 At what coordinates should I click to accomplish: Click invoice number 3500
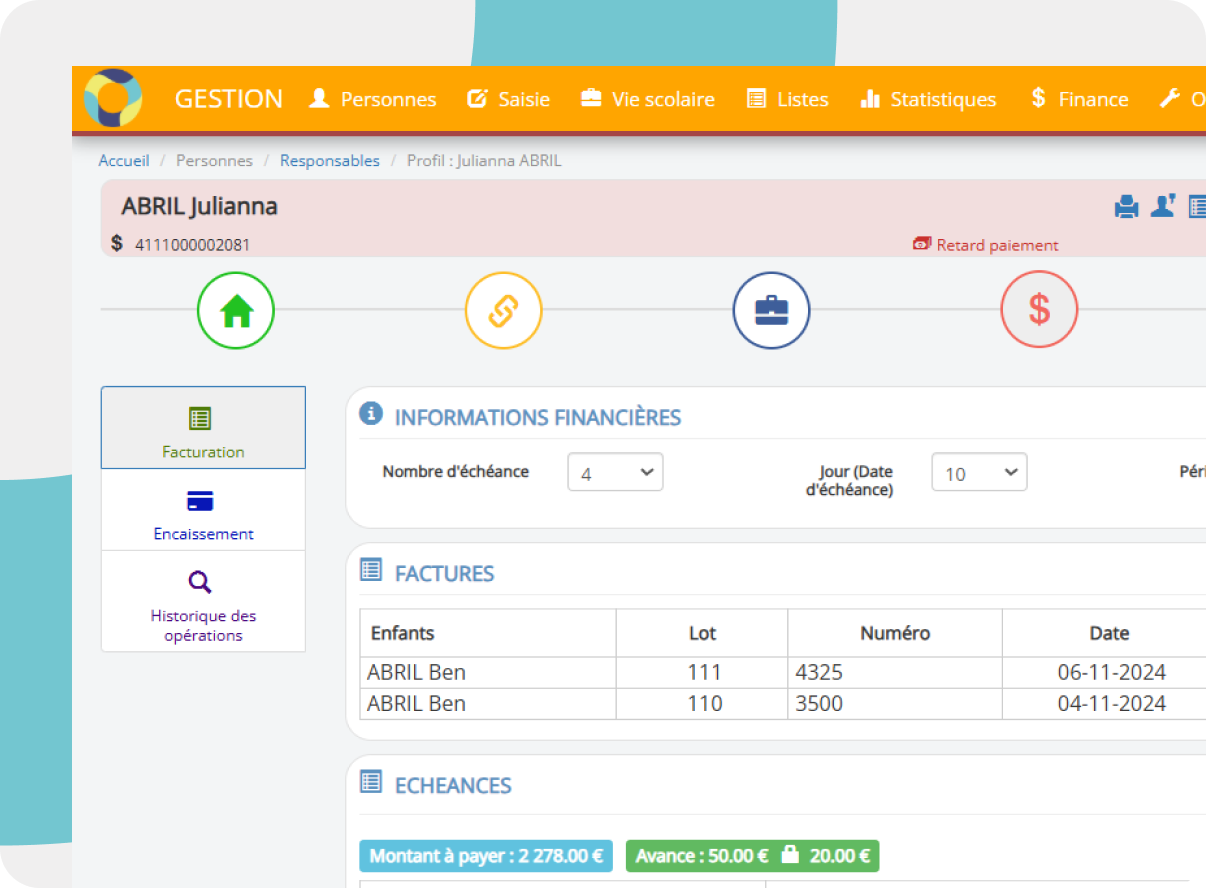(x=819, y=703)
